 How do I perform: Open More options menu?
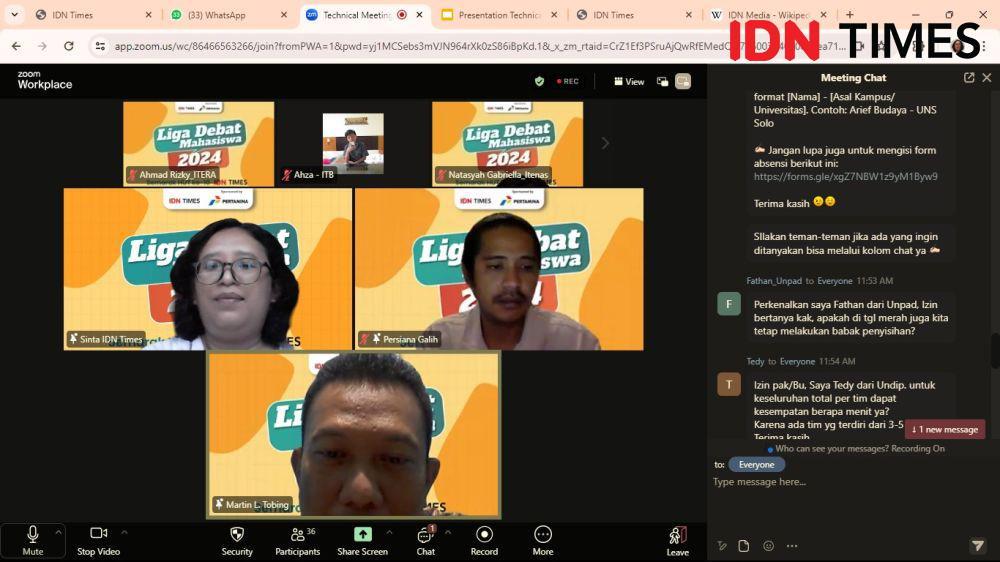[543, 540]
